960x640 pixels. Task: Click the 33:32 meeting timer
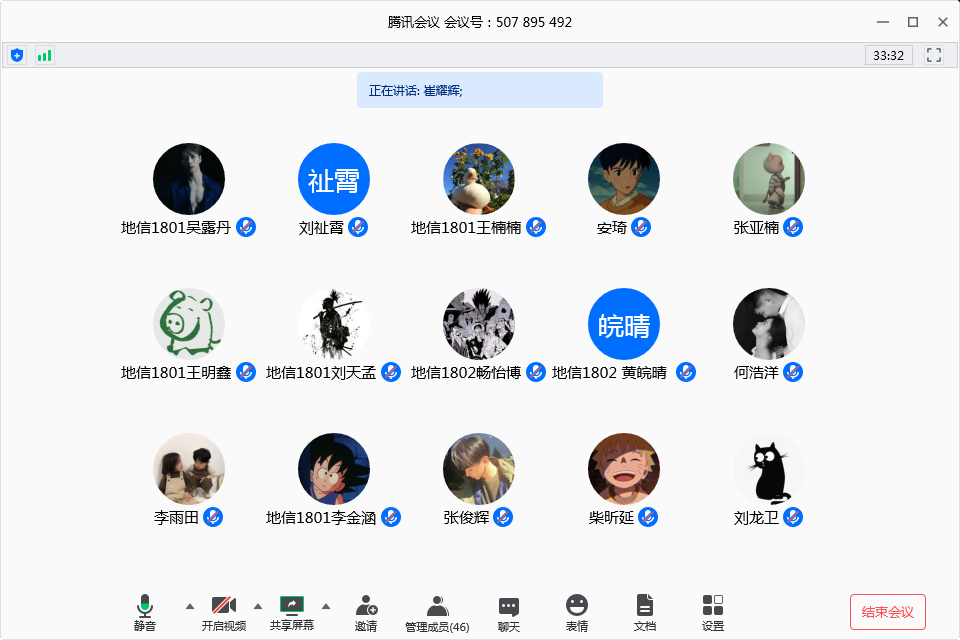[x=888, y=55]
